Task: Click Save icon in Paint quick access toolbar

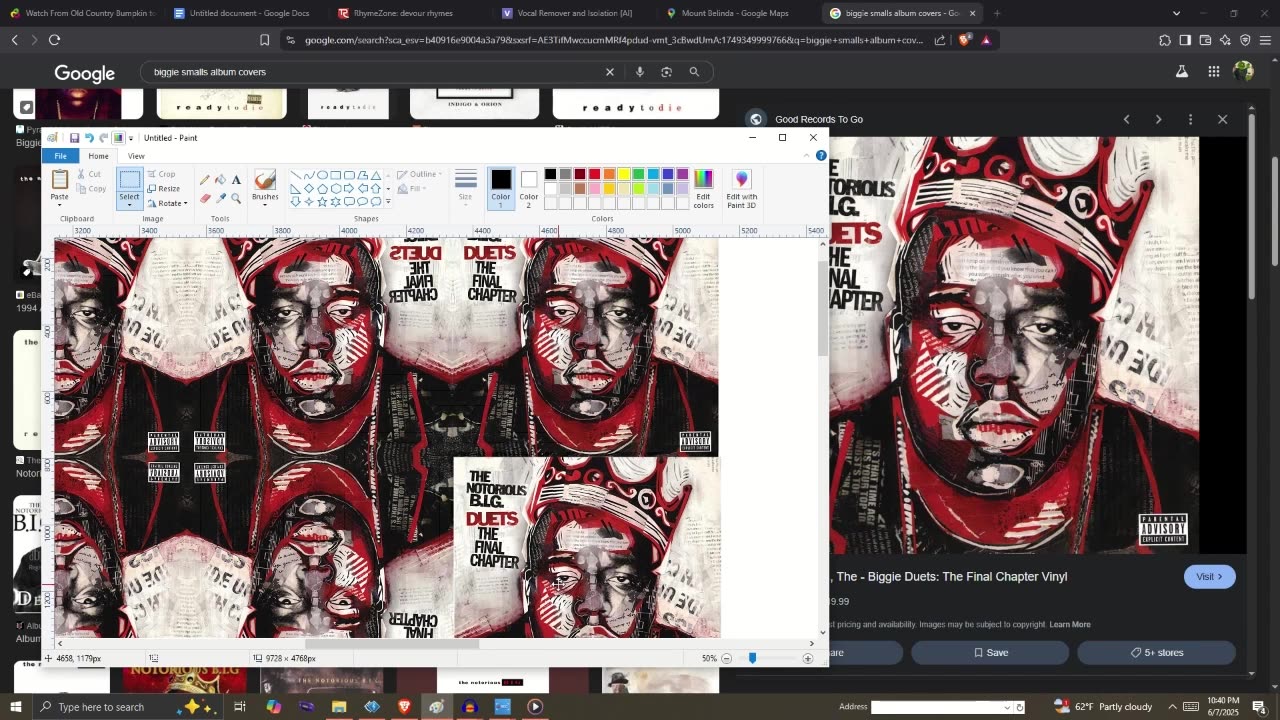Action: click(x=74, y=138)
